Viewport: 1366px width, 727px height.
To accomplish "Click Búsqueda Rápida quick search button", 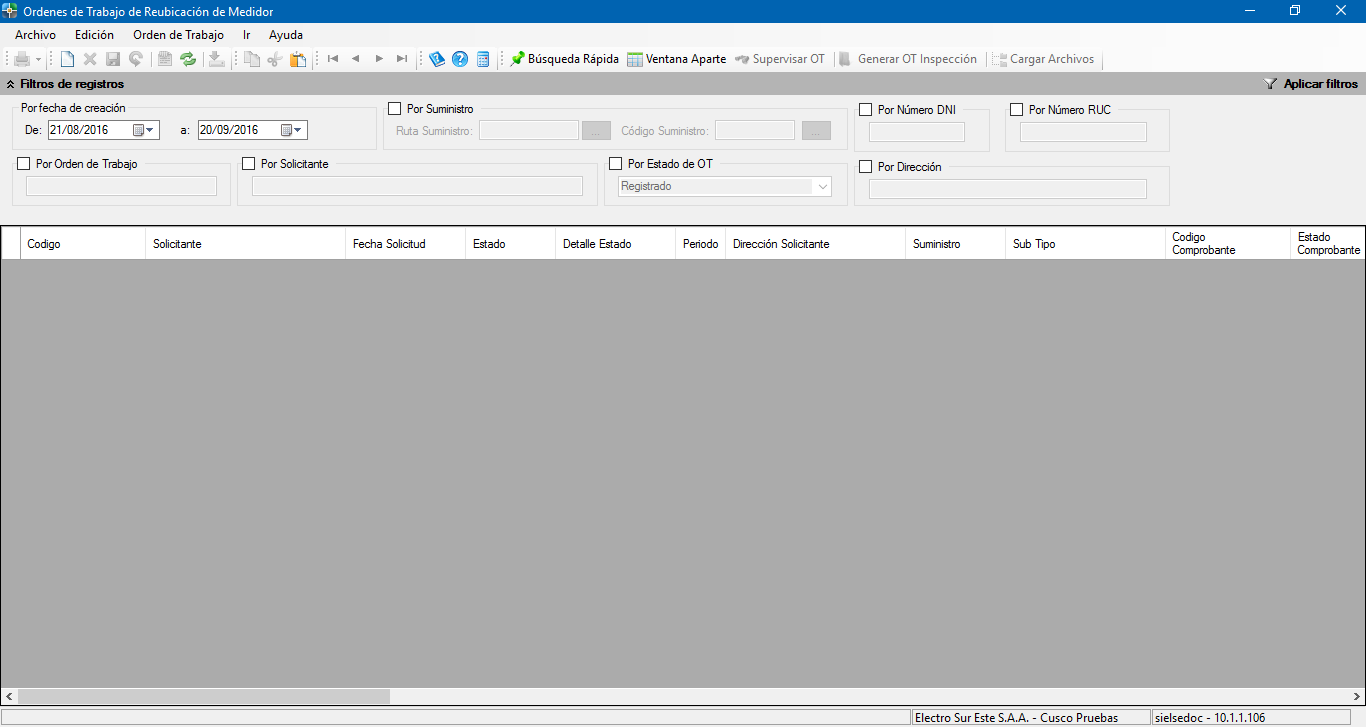I will point(564,59).
